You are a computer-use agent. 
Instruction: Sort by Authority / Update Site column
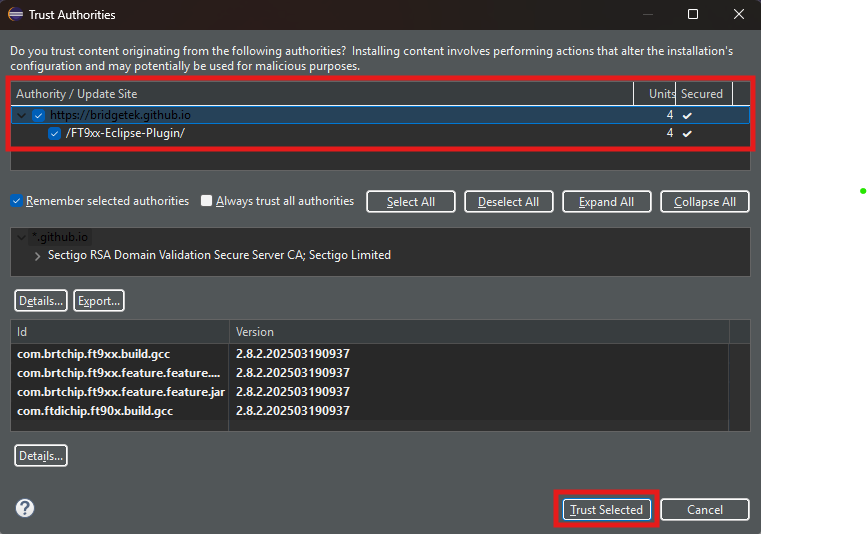tap(322, 93)
